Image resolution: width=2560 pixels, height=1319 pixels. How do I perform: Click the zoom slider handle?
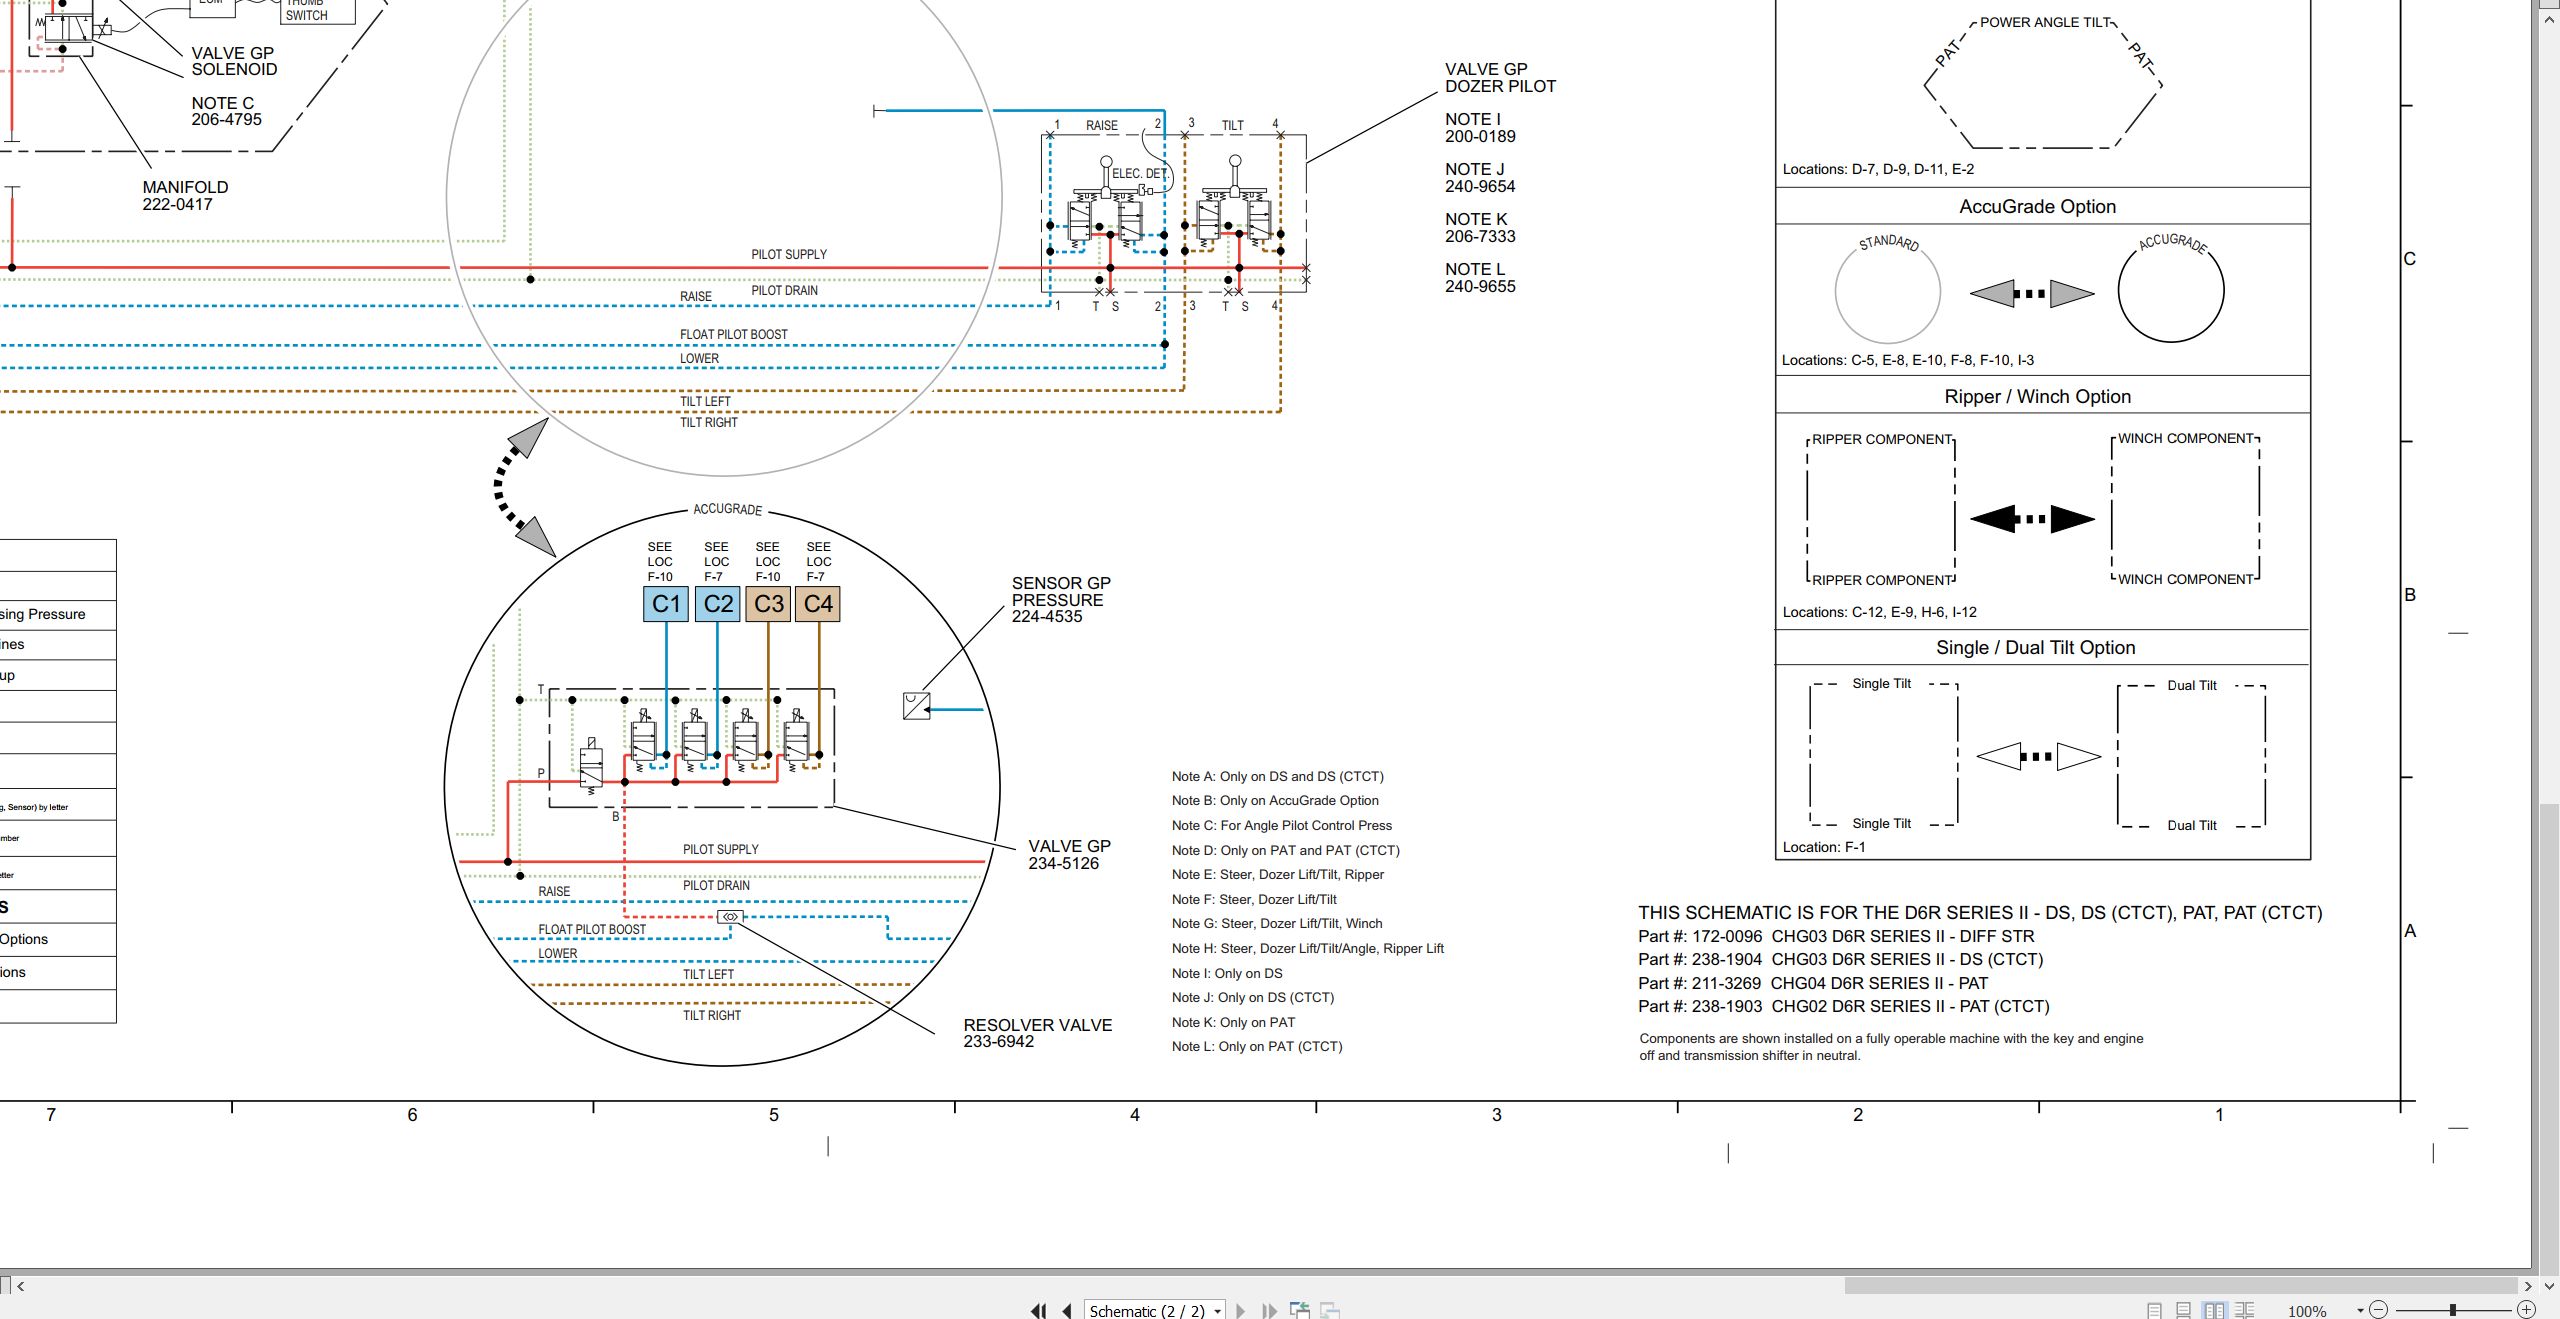tap(2453, 1310)
